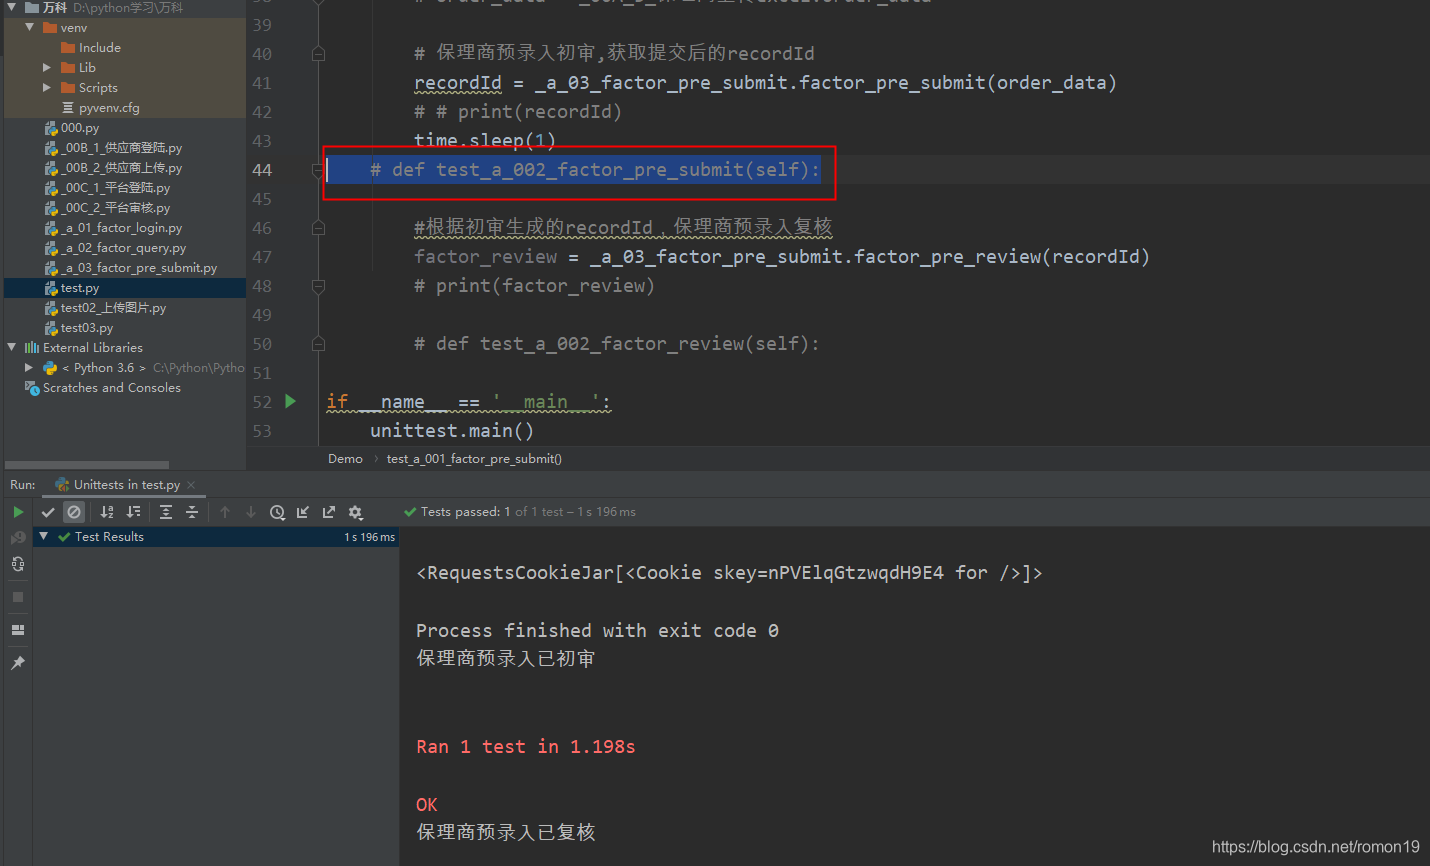This screenshot has width=1430, height=866.
Task: Toggle the Show Passed checkmark filter
Action: click(x=48, y=511)
